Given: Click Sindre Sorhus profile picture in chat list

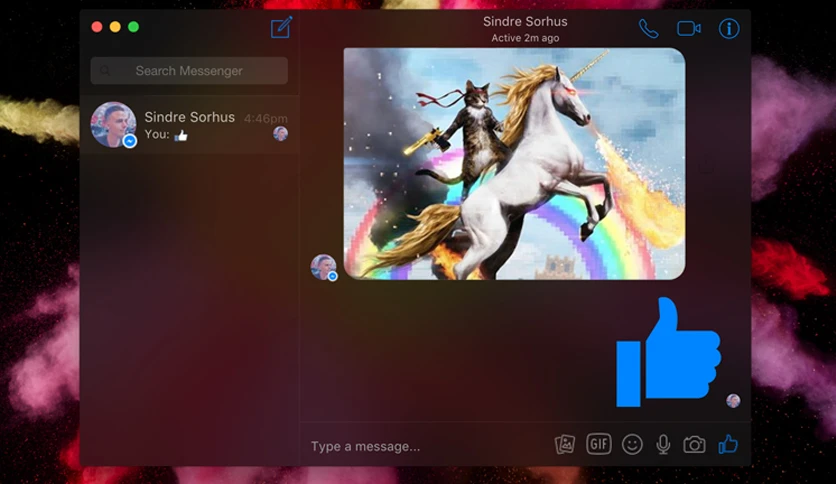Looking at the screenshot, I should [x=113, y=125].
